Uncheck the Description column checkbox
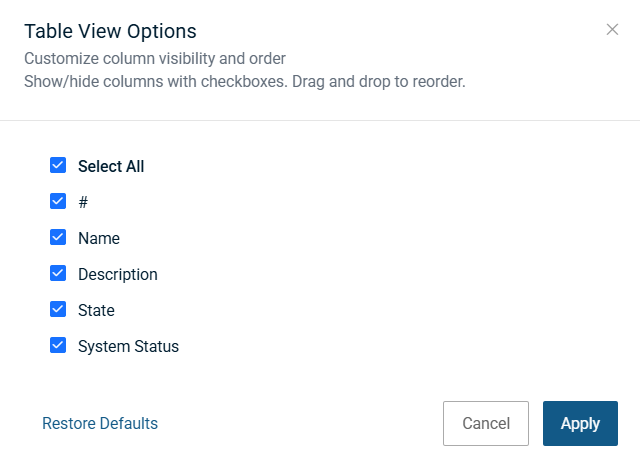The width and height of the screenshot is (640, 470). (58, 274)
